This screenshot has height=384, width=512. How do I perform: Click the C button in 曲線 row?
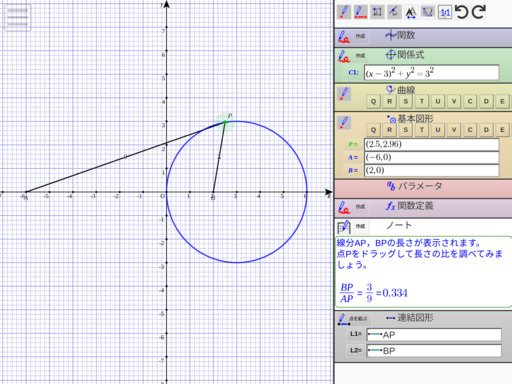pos(470,101)
